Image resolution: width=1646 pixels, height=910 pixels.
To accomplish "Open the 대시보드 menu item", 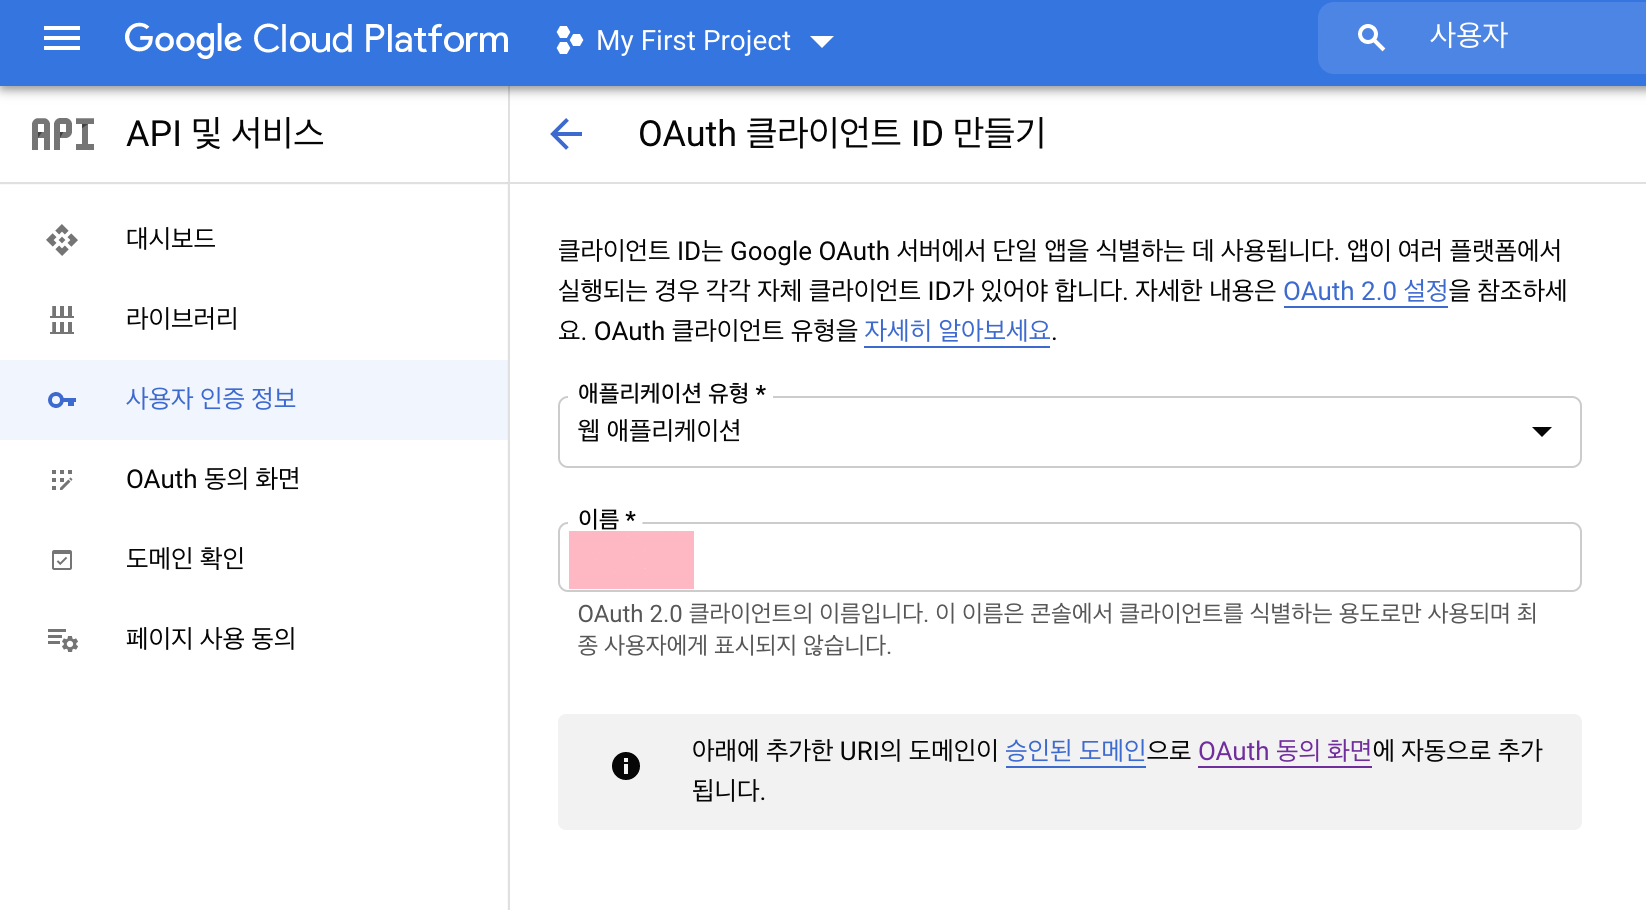I will click(x=254, y=240).
